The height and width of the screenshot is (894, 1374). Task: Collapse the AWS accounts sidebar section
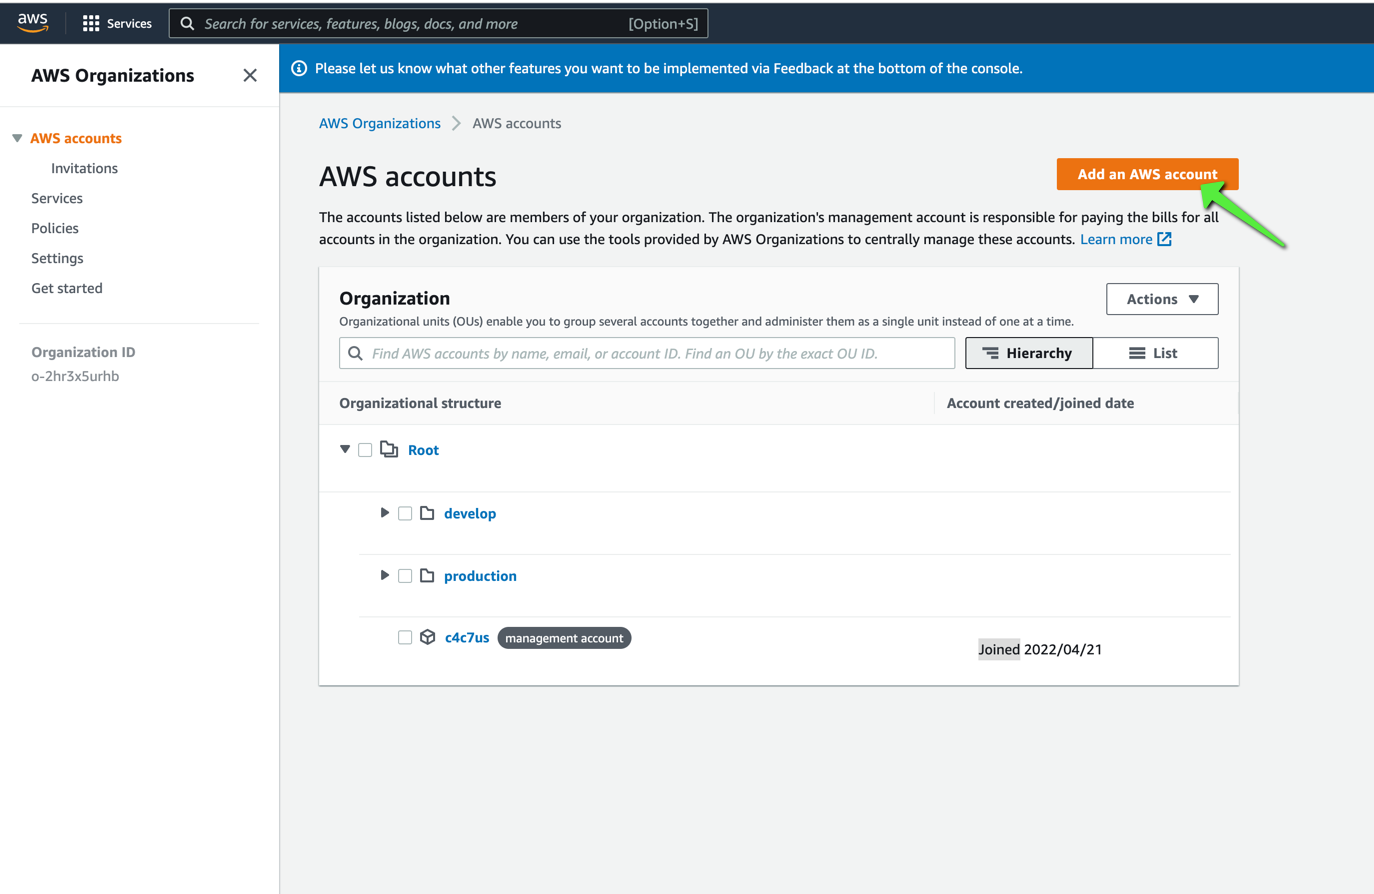click(x=17, y=138)
